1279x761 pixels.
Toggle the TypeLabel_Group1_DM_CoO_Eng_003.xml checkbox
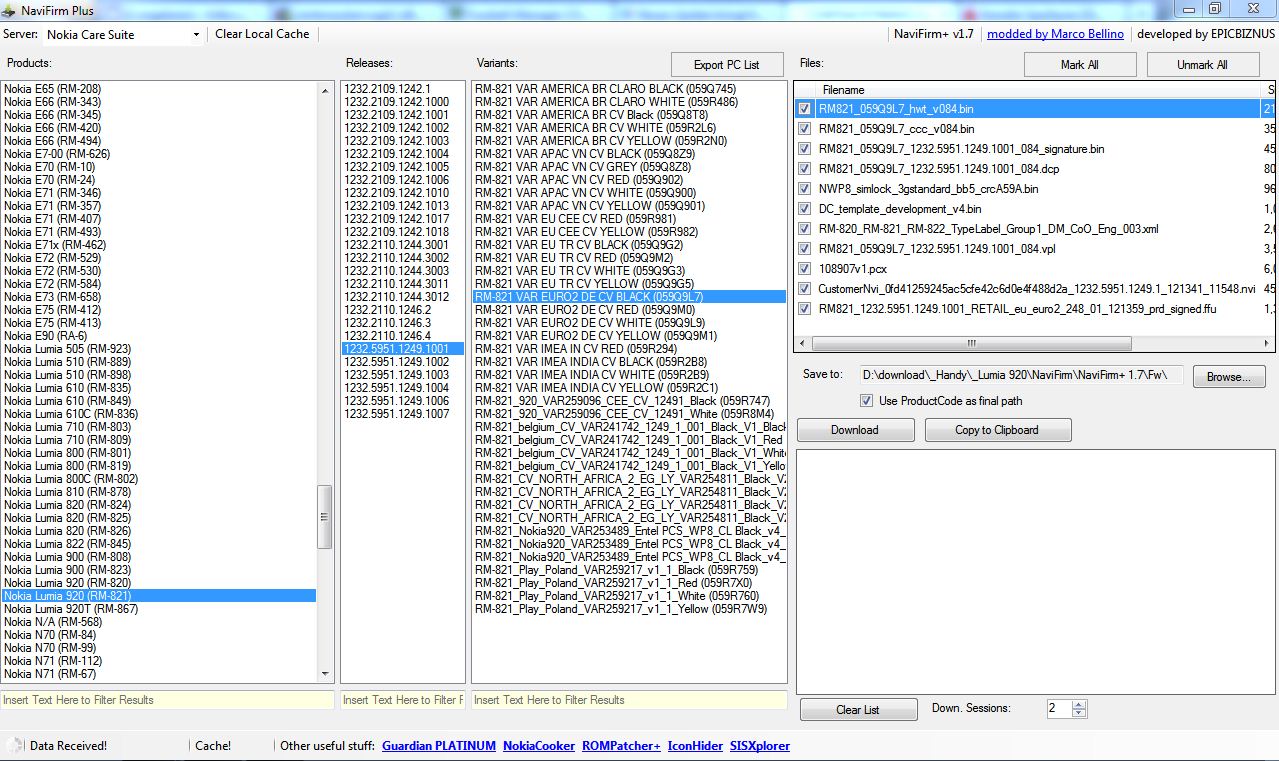tap(805, 229)
